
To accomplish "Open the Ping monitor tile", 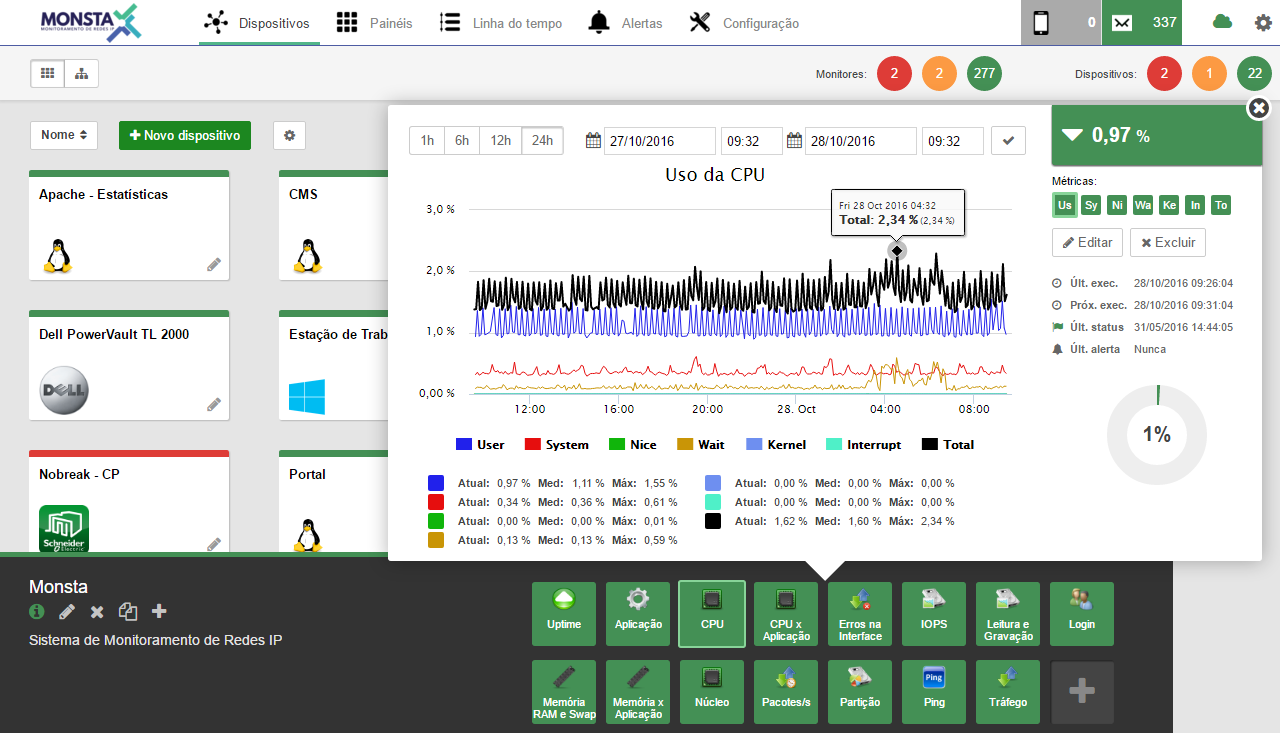I will [934, 692].
